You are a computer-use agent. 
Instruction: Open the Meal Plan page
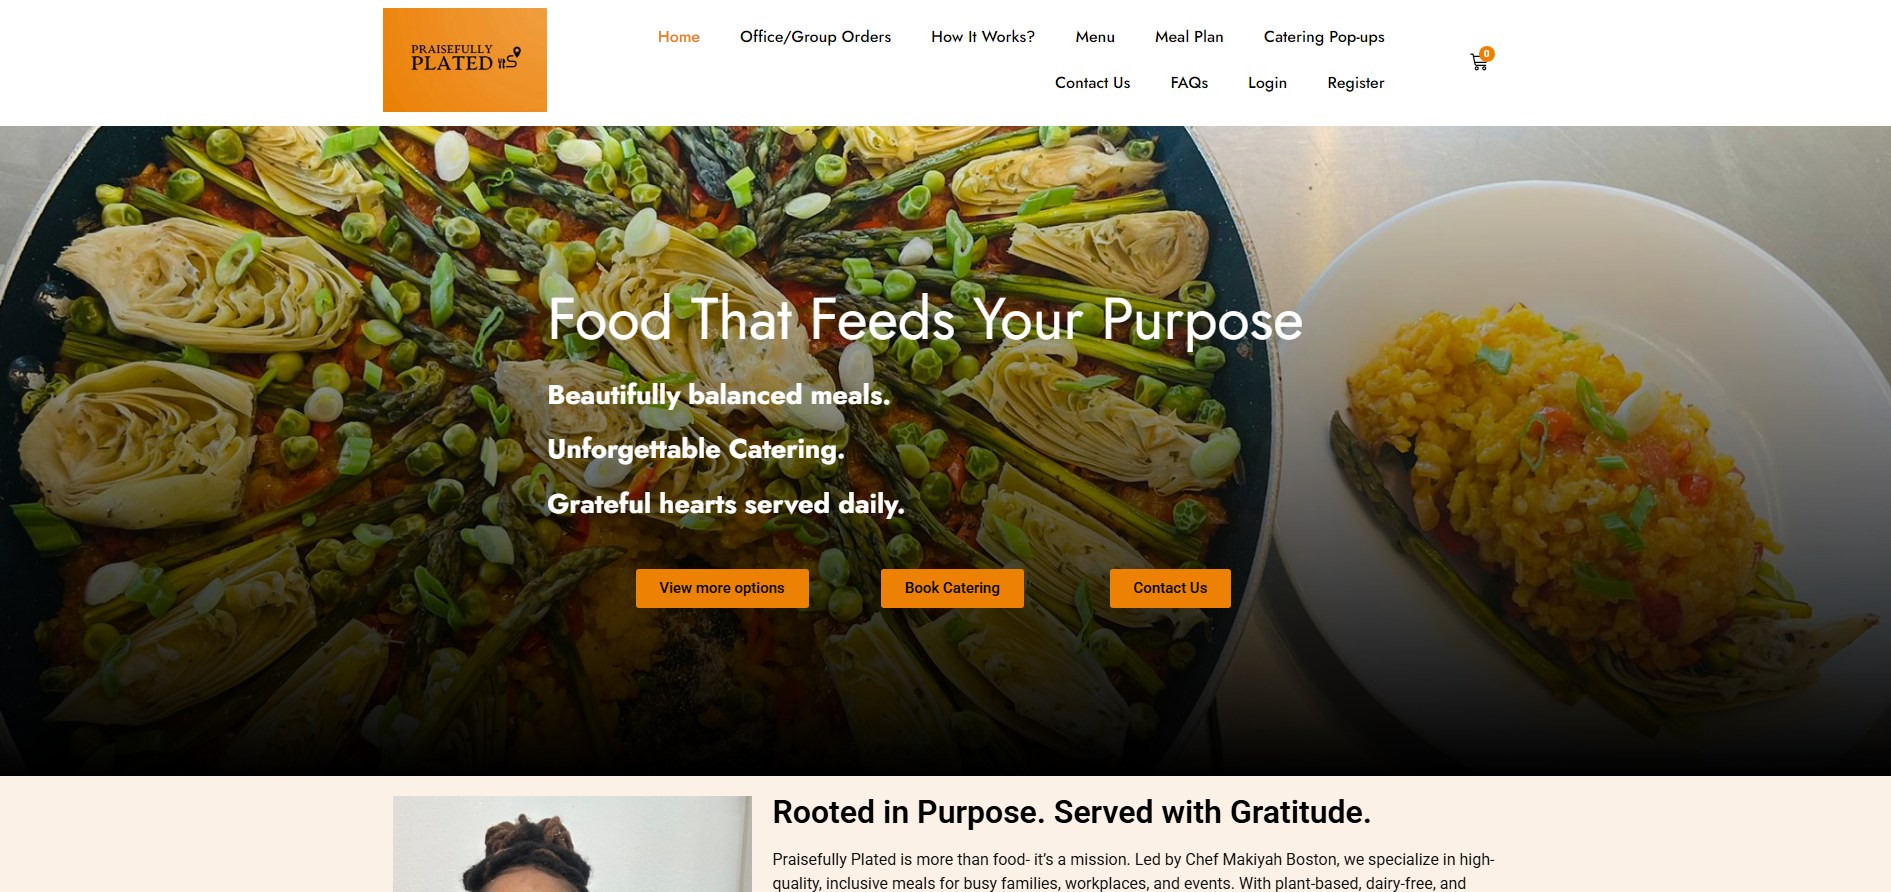click(1189, 37)
